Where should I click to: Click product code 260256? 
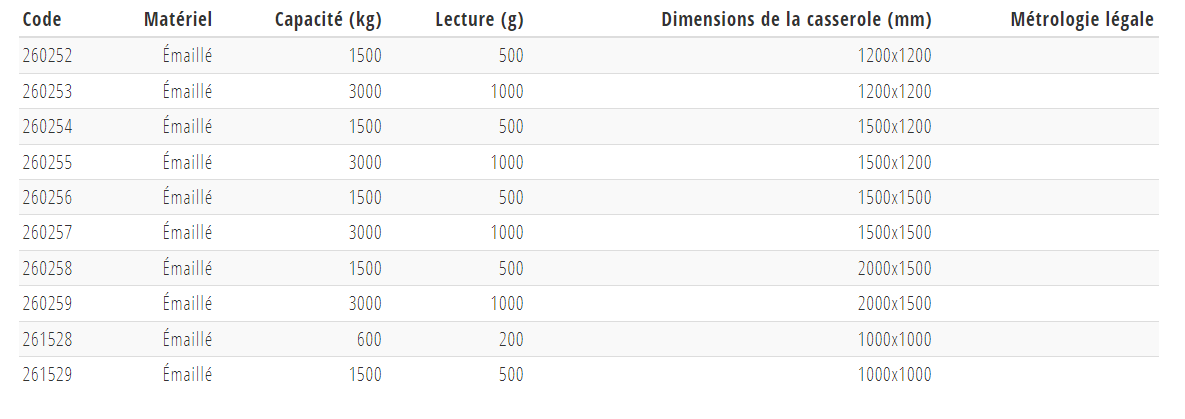tap(47, 198)
